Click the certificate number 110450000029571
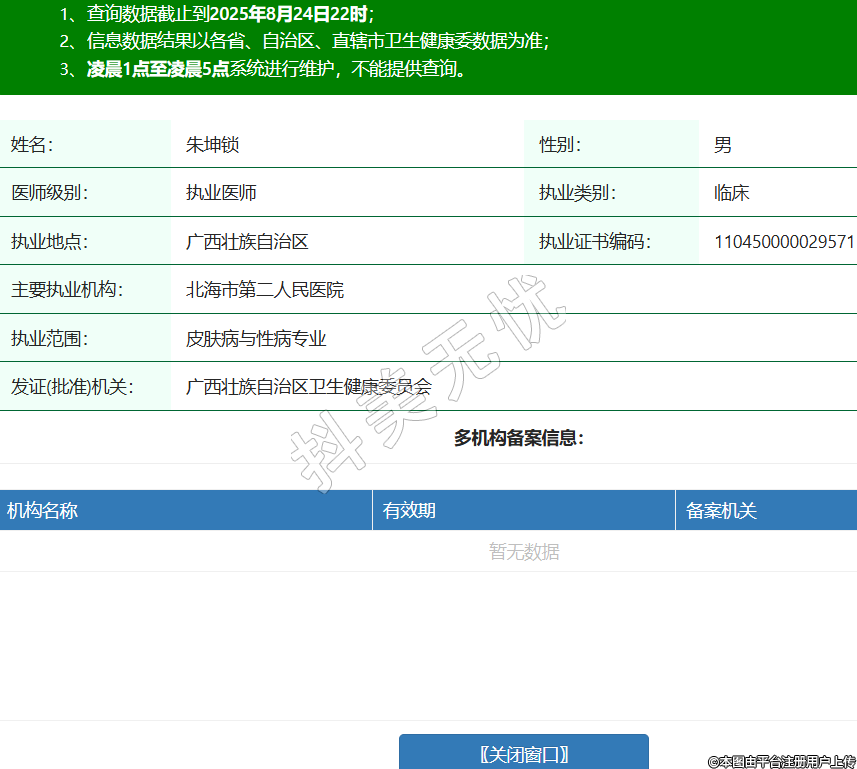 [783, 242]
